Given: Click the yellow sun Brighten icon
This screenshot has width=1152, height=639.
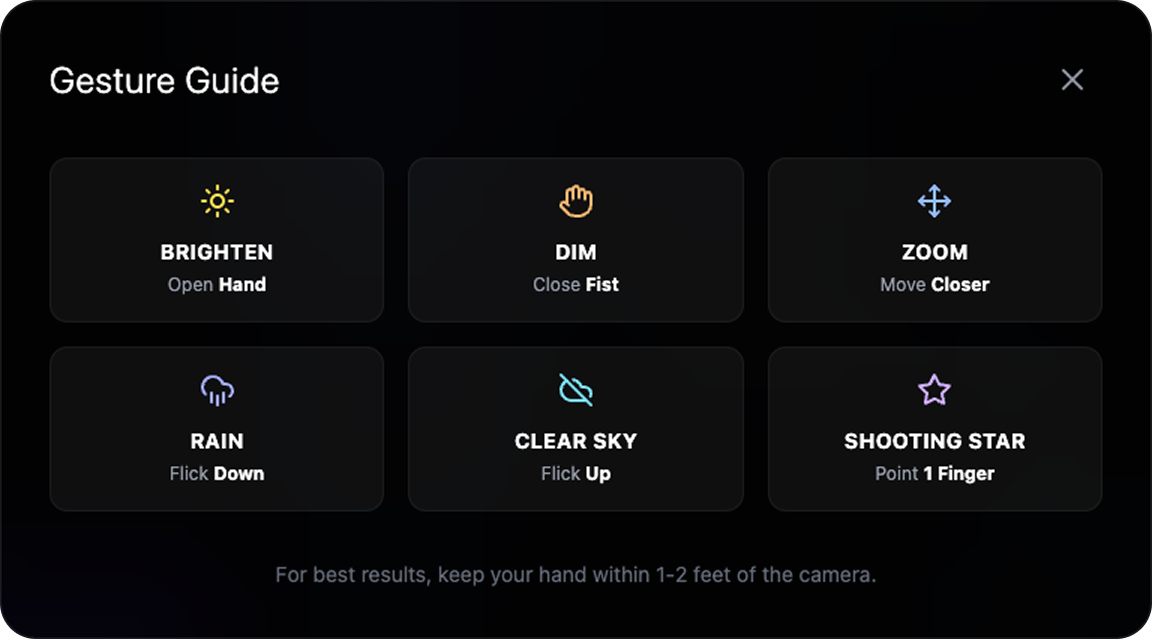Looking at the screenshot, I should tap(217, 201).
